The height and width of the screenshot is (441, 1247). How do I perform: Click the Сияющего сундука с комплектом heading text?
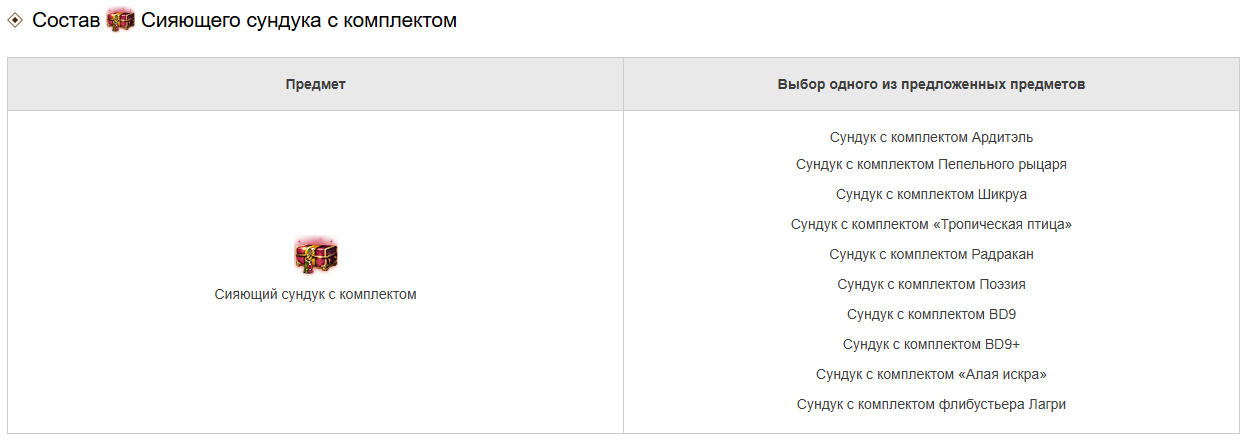tap(299, 20)
